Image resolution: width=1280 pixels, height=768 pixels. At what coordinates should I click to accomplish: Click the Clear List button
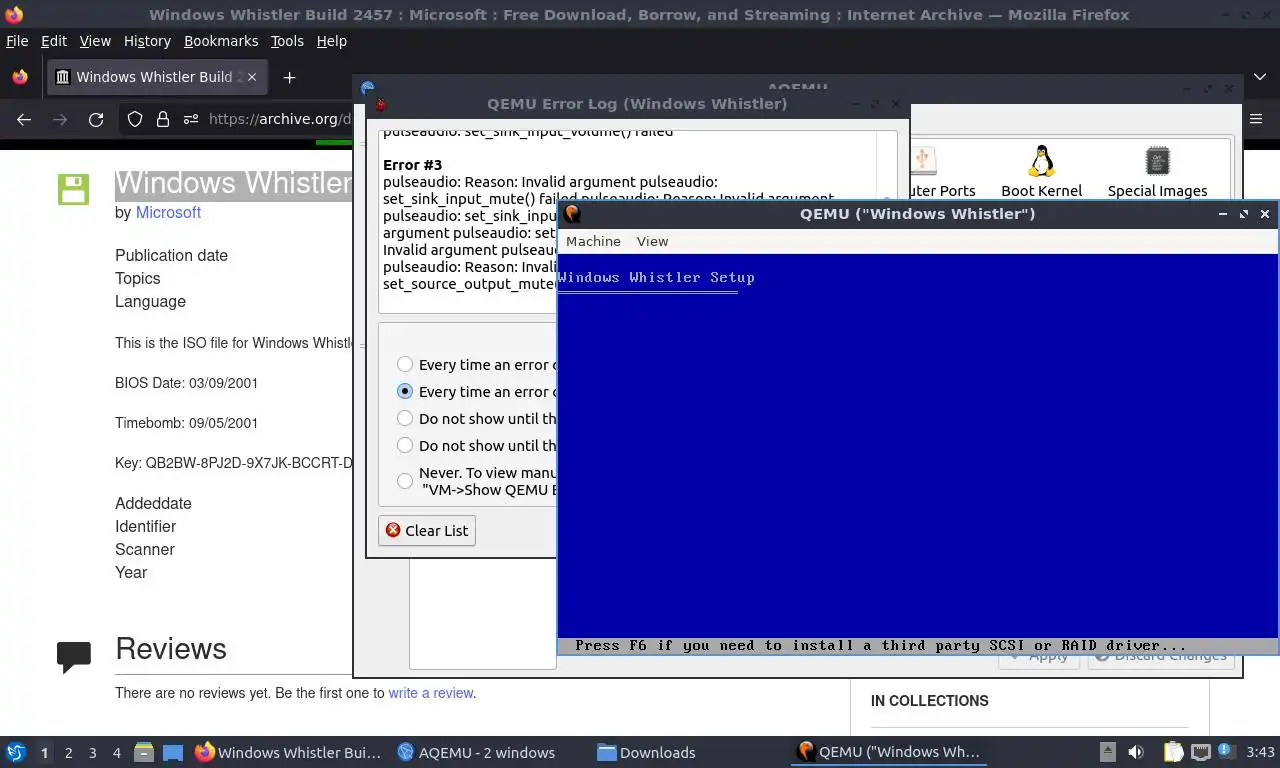[426, 530]
